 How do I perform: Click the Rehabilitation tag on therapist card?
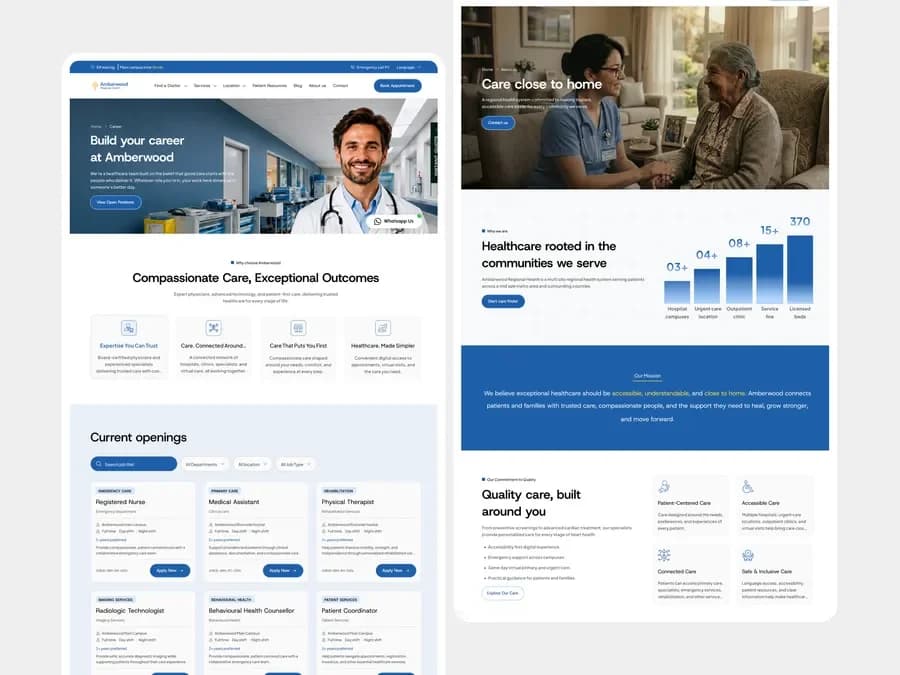(x=339, y=491)
